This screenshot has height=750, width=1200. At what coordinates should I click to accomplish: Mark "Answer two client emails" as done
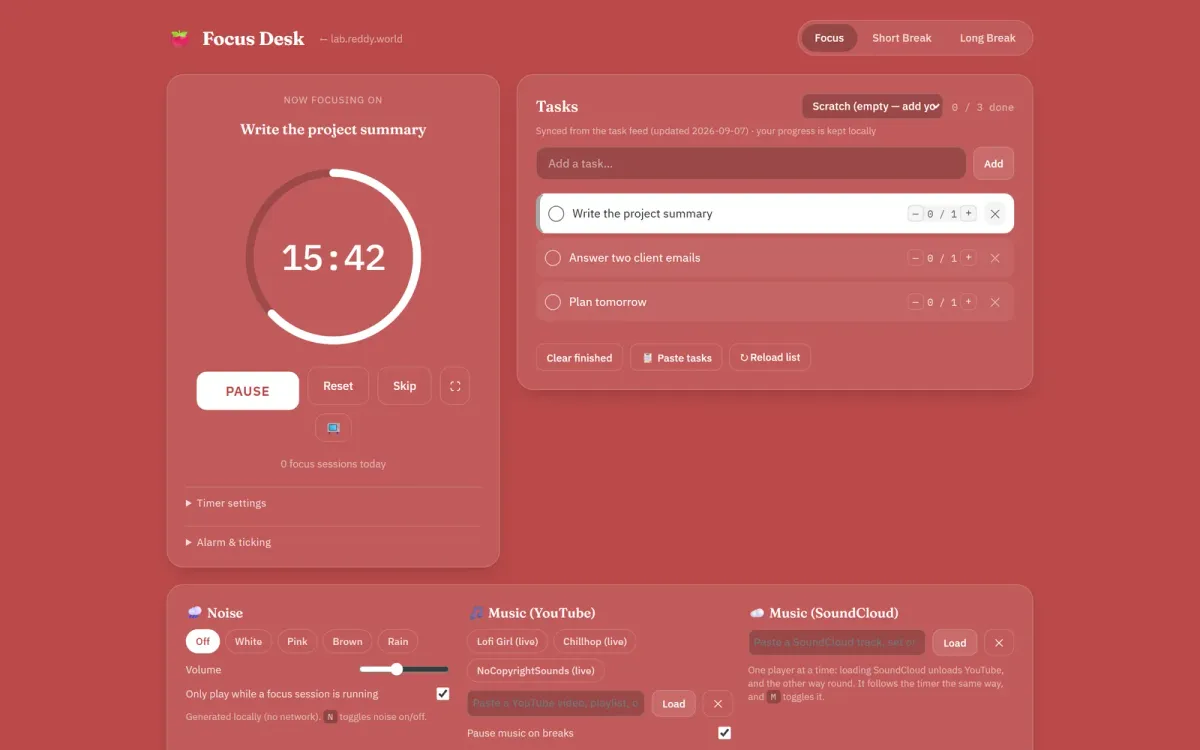[552, 258]
